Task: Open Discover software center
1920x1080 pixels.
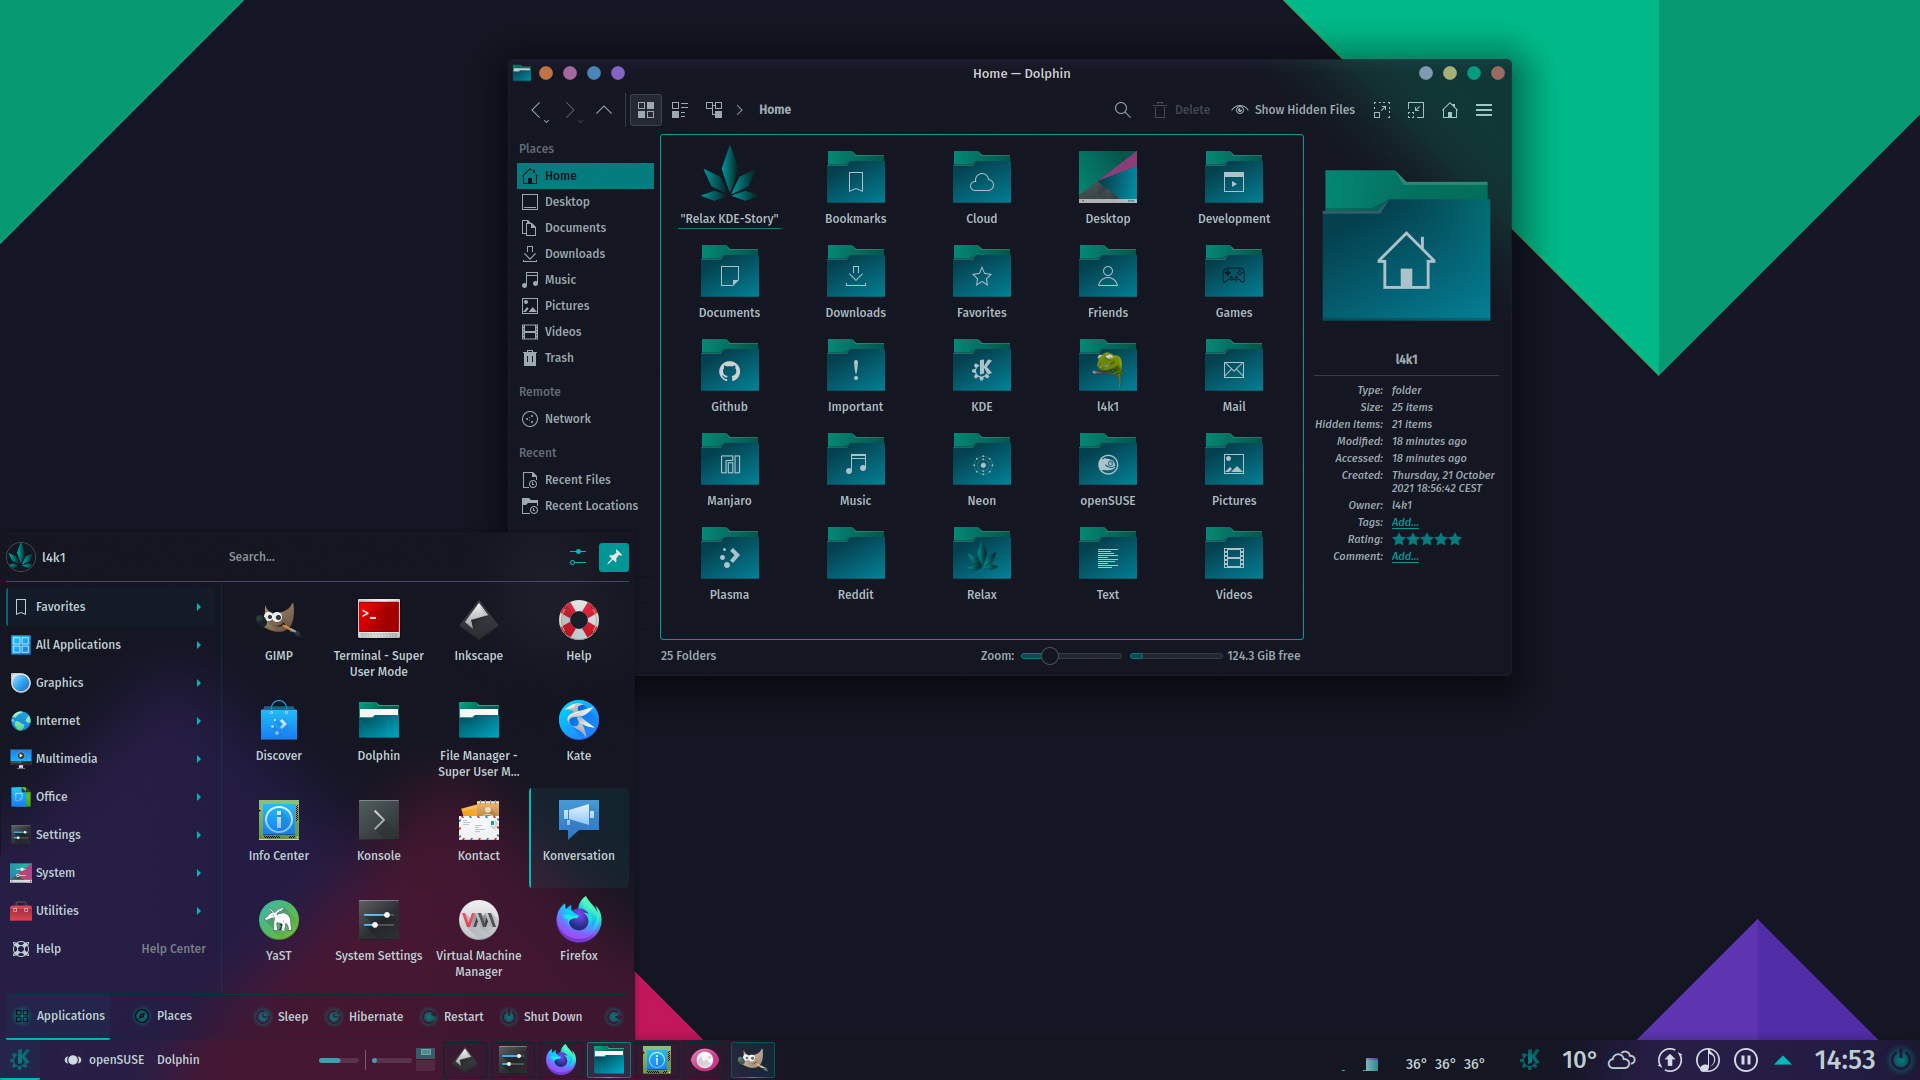Action: 279,732
